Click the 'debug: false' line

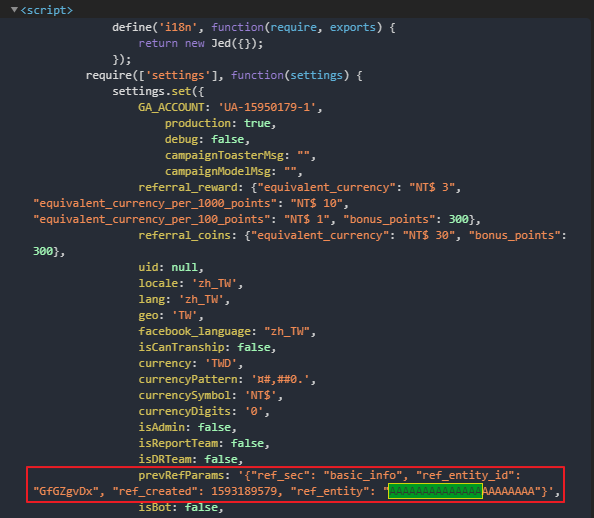click(207, 139)
